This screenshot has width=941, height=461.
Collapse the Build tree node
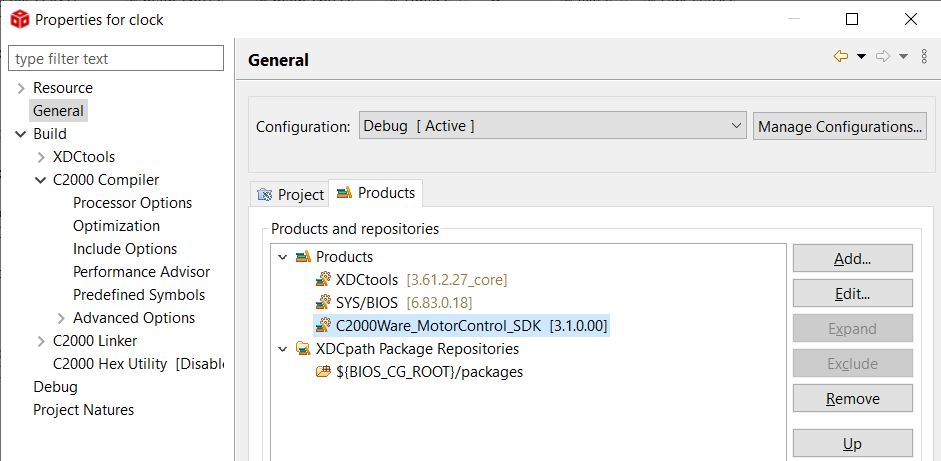(21, 134)
